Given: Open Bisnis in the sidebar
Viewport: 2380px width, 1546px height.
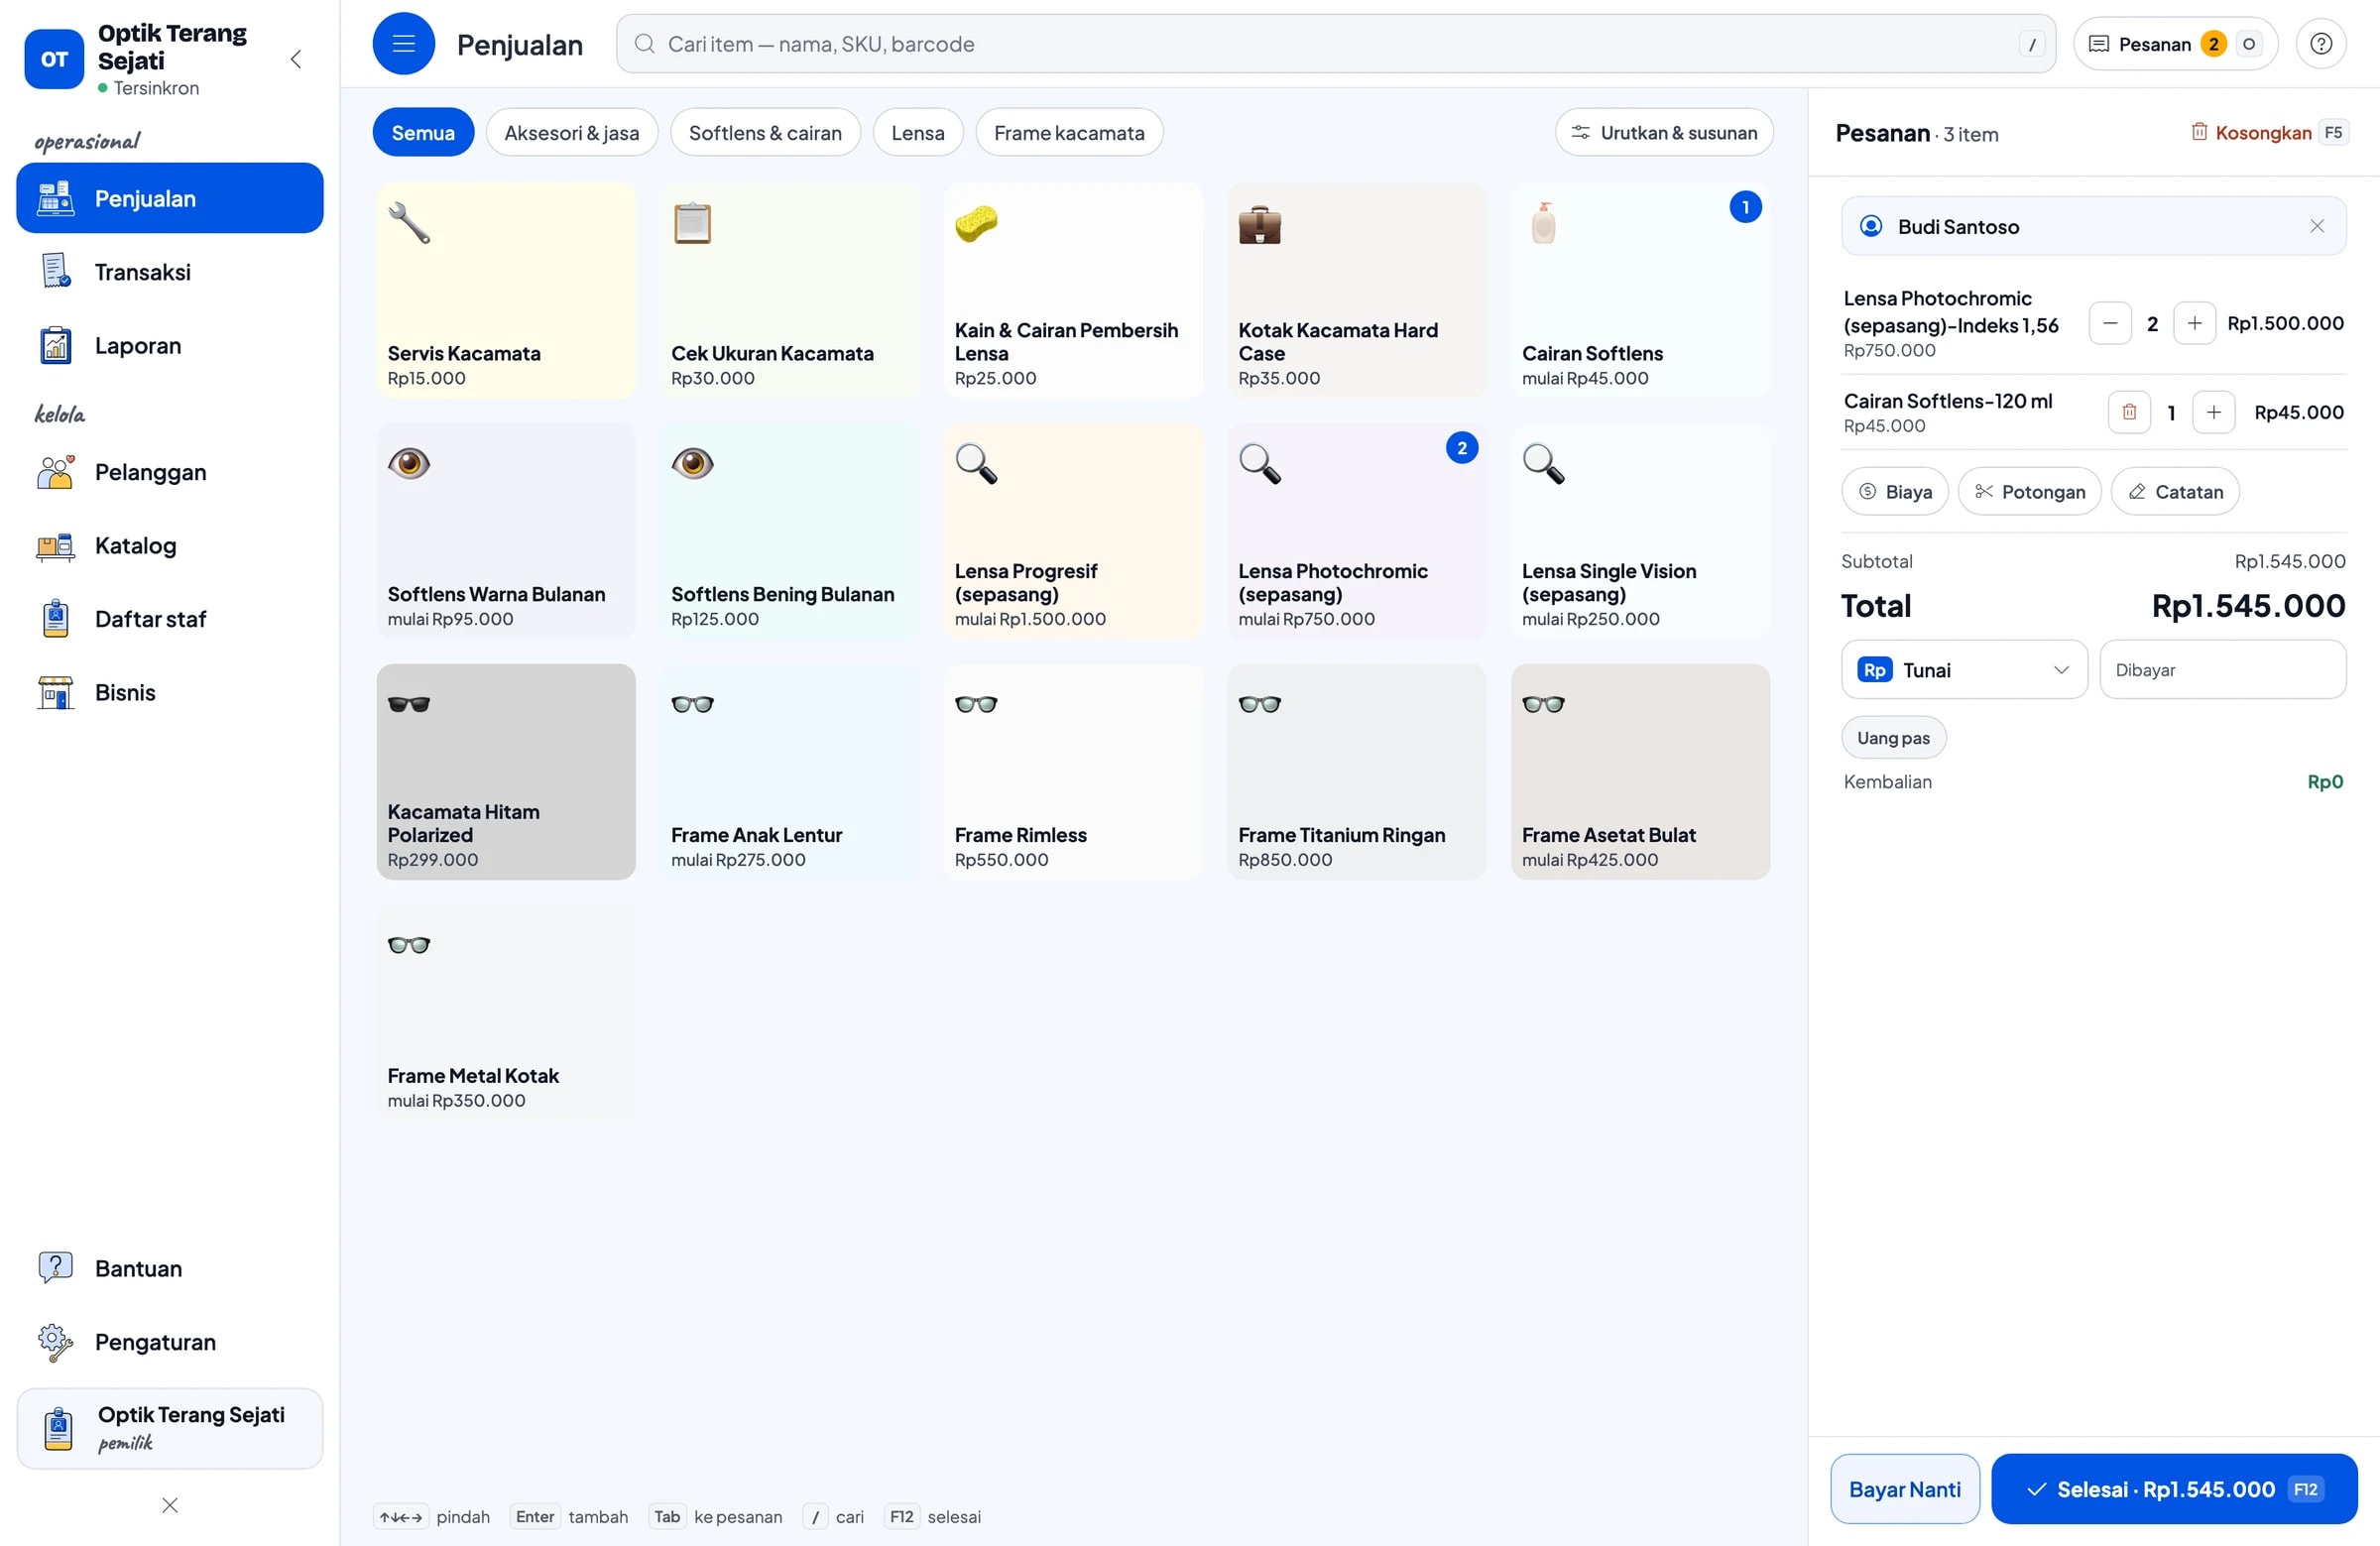Looking at the screenshot, I should coord(170,692).
